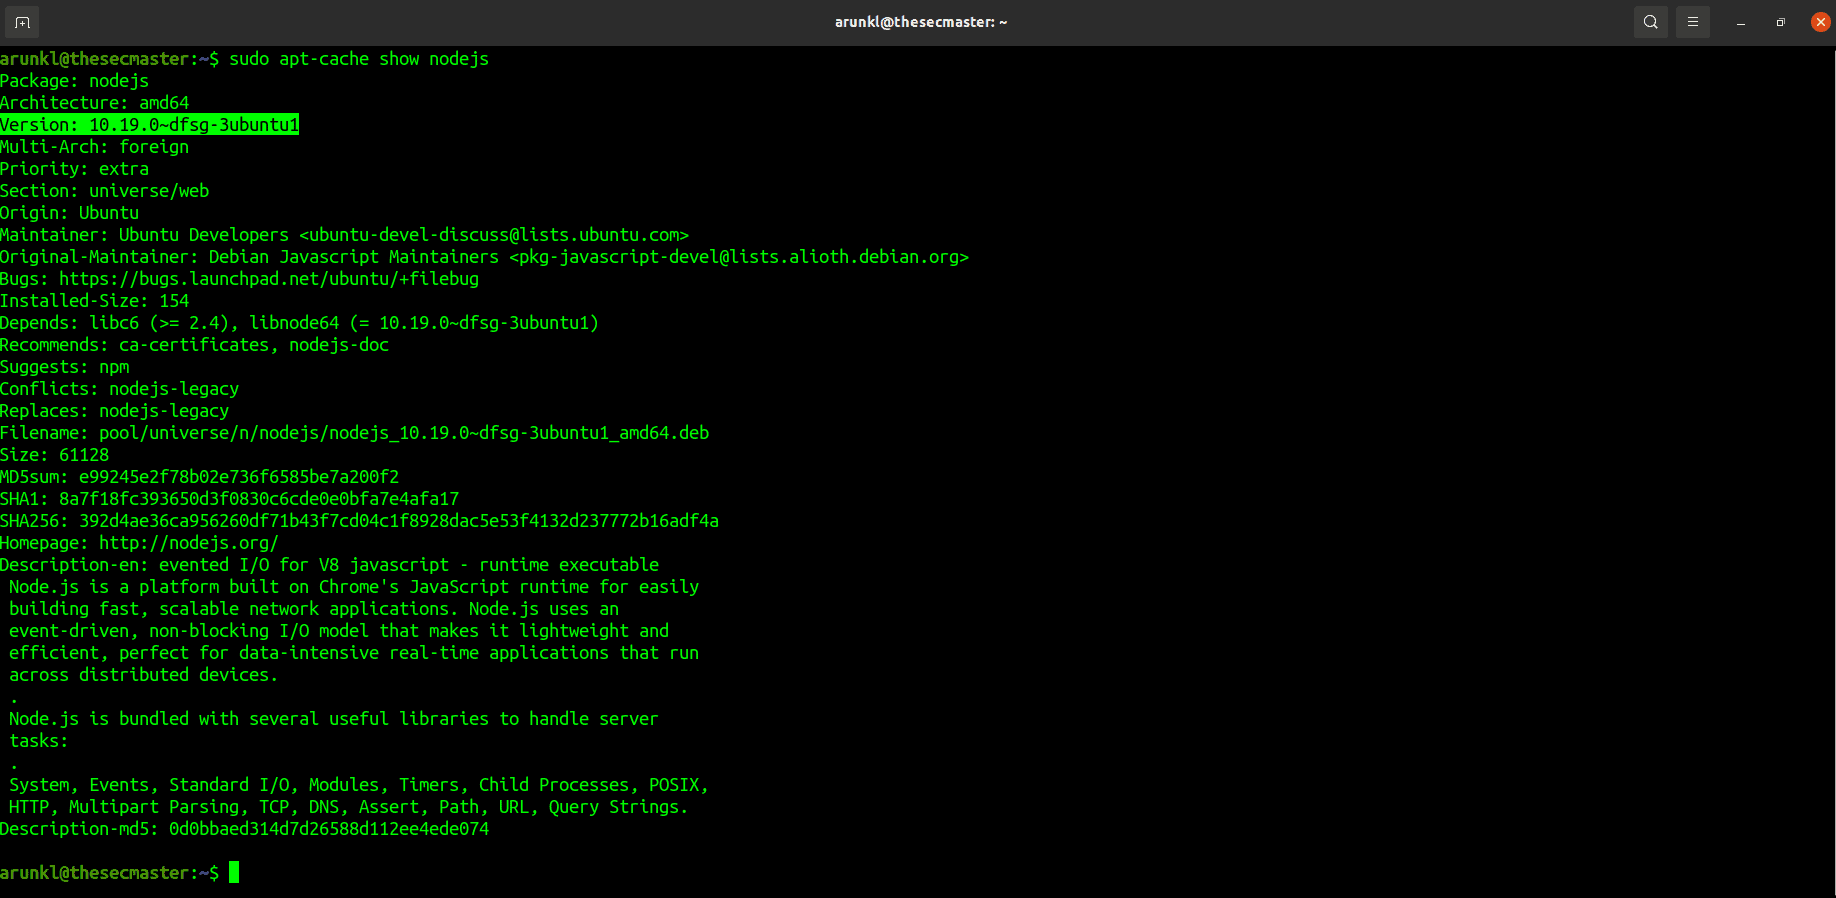
Task: Click the 'HTTP, Multipart Parsing, TCP' line
Action: pyautogui.click(x=349, y=807)
